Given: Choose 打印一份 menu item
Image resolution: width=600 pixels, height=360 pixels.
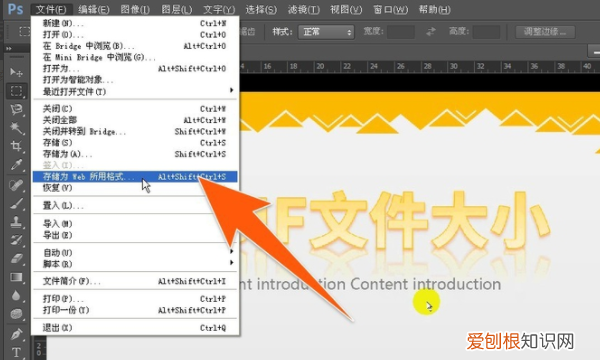Looking at the screenshot, I should pyautogui.click(x=135, y=310).
